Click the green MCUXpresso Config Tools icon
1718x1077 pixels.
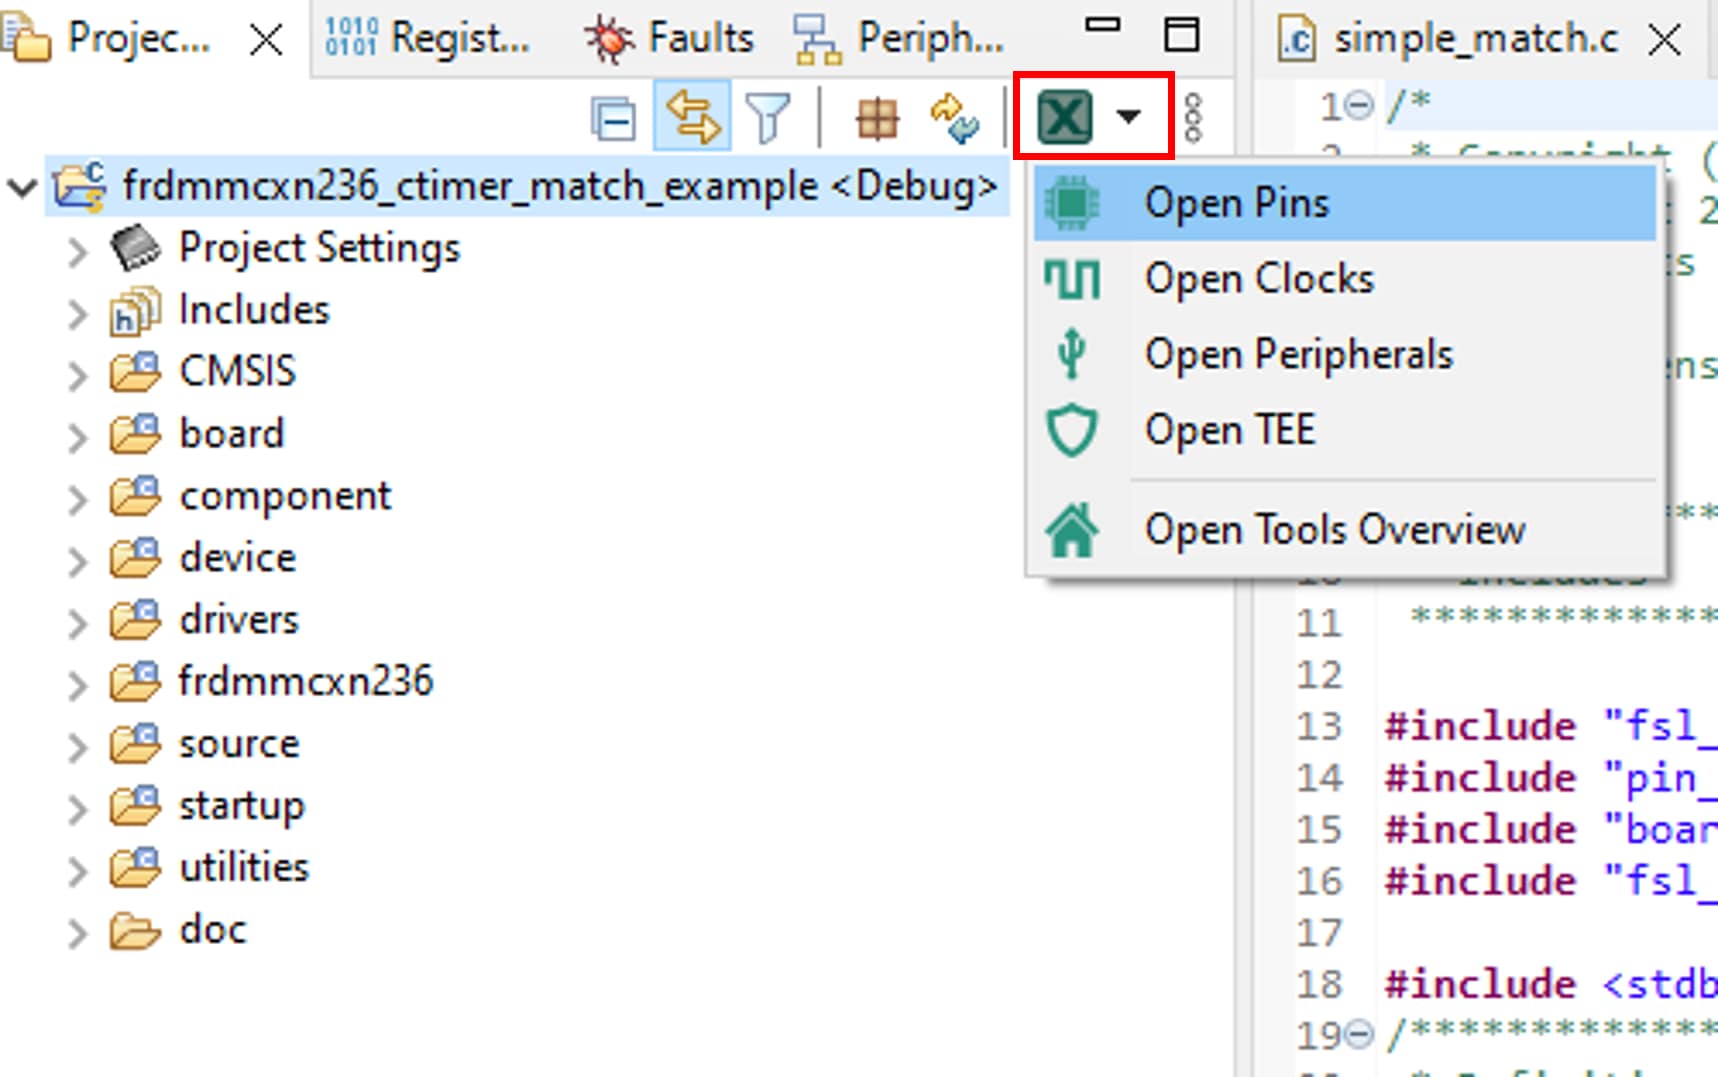click(1064, 117)
